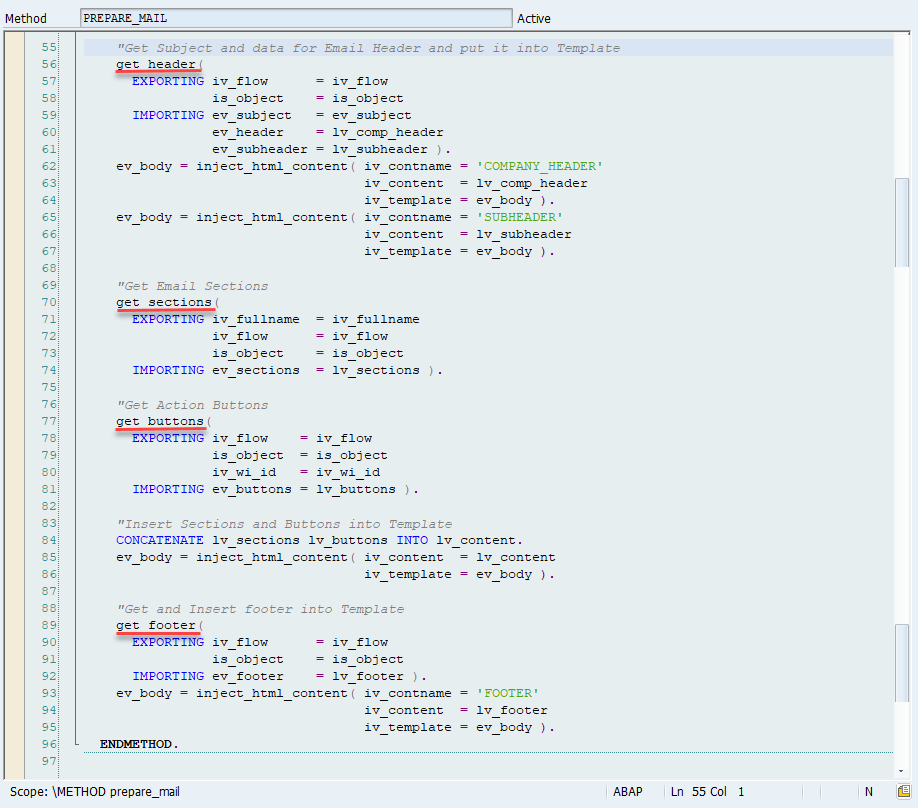Click the scroll down arrow of the editor

(902, 771)
